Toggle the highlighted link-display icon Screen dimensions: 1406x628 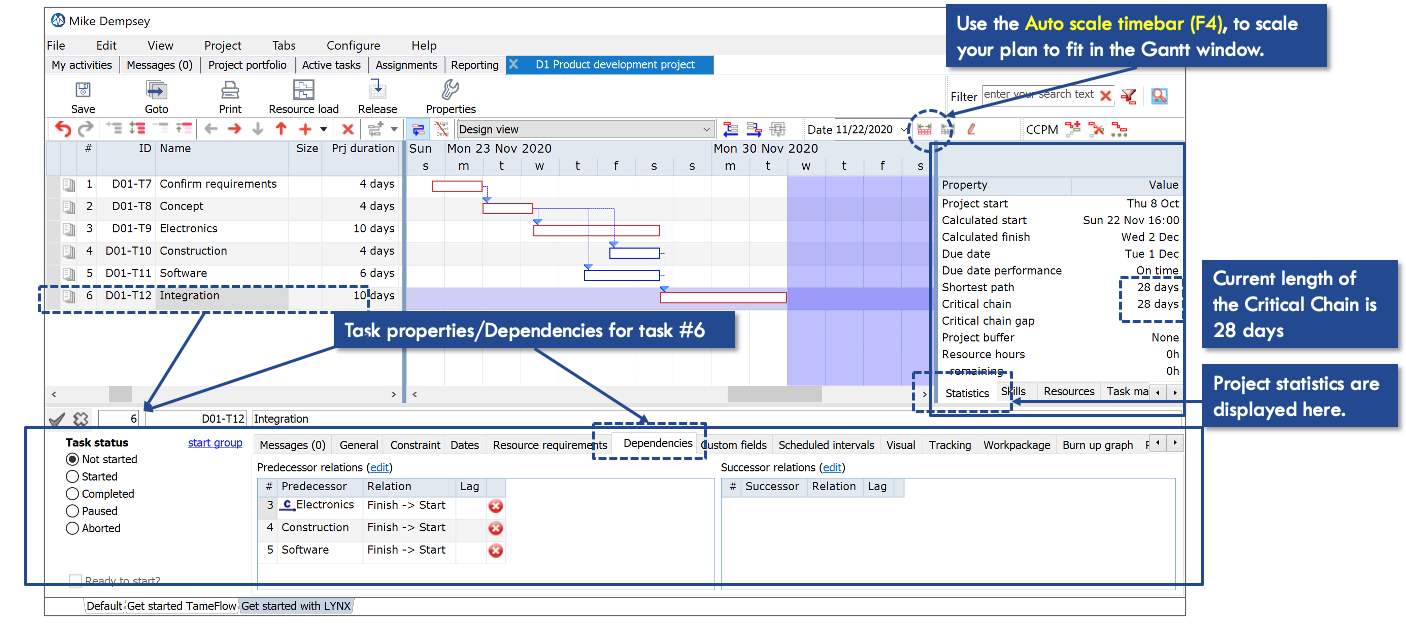(419, 129)
